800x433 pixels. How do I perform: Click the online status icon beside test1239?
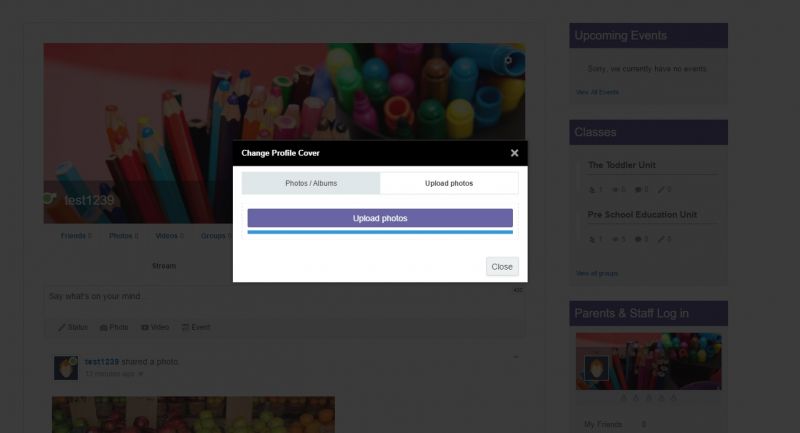(49, 199)
